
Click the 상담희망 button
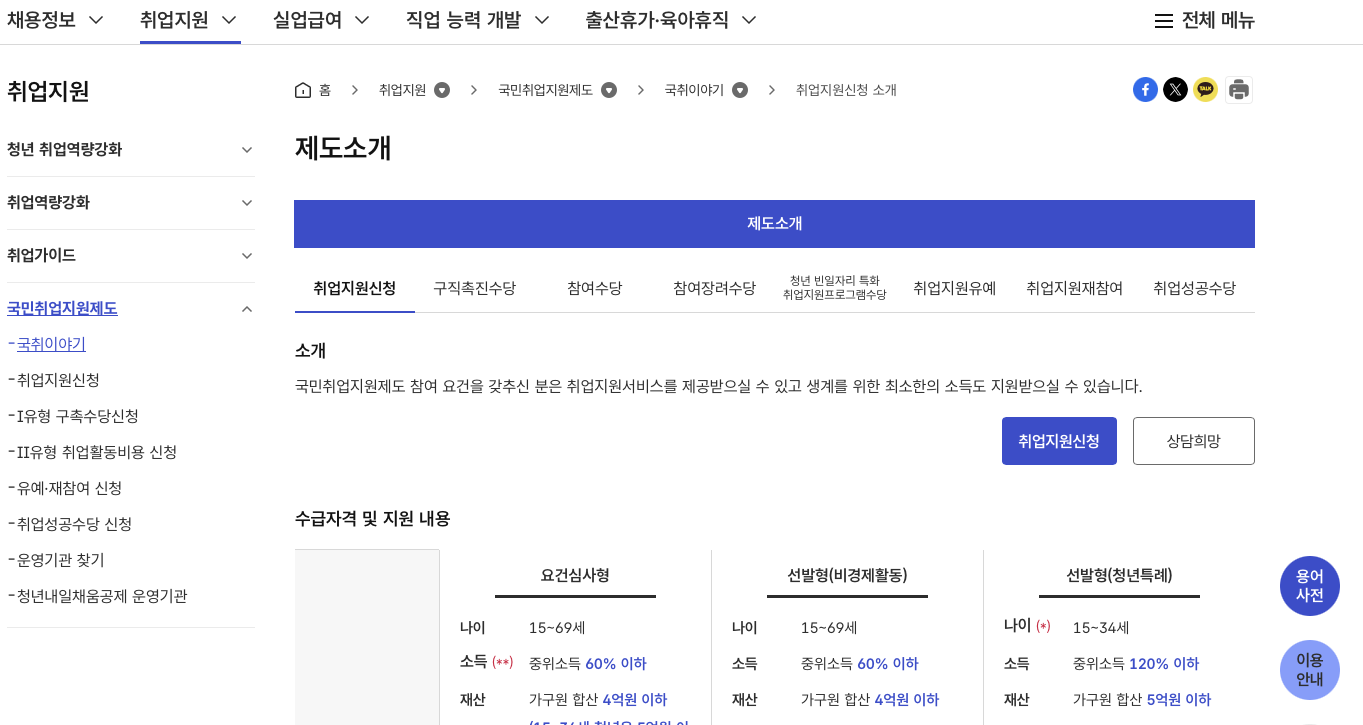click(x=1193, y=441)
